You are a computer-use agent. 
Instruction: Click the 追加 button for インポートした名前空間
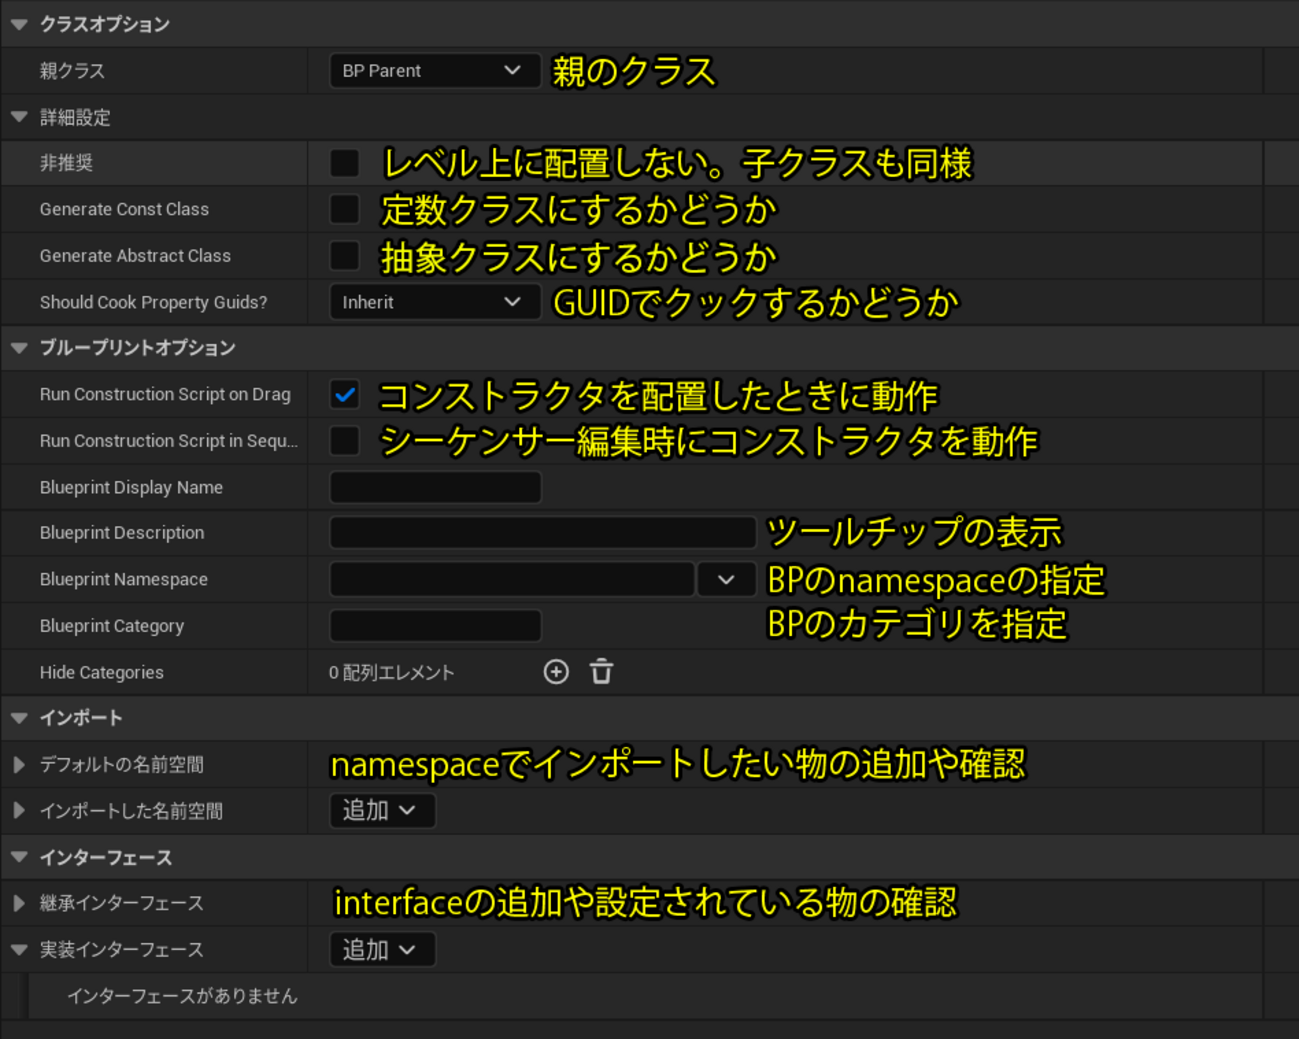click(x=381, y=811)
